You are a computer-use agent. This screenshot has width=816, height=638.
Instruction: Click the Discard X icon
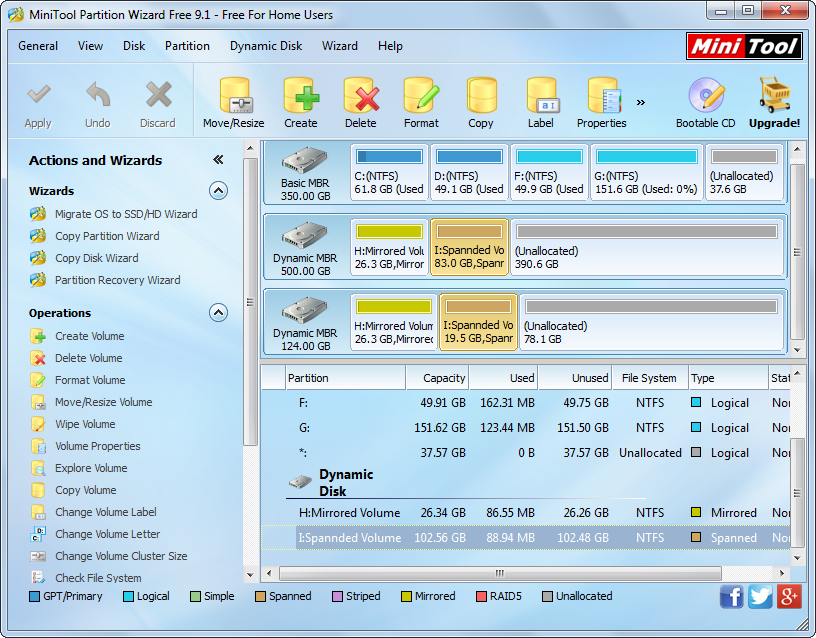pyautogui.click(x=158, y=95)
